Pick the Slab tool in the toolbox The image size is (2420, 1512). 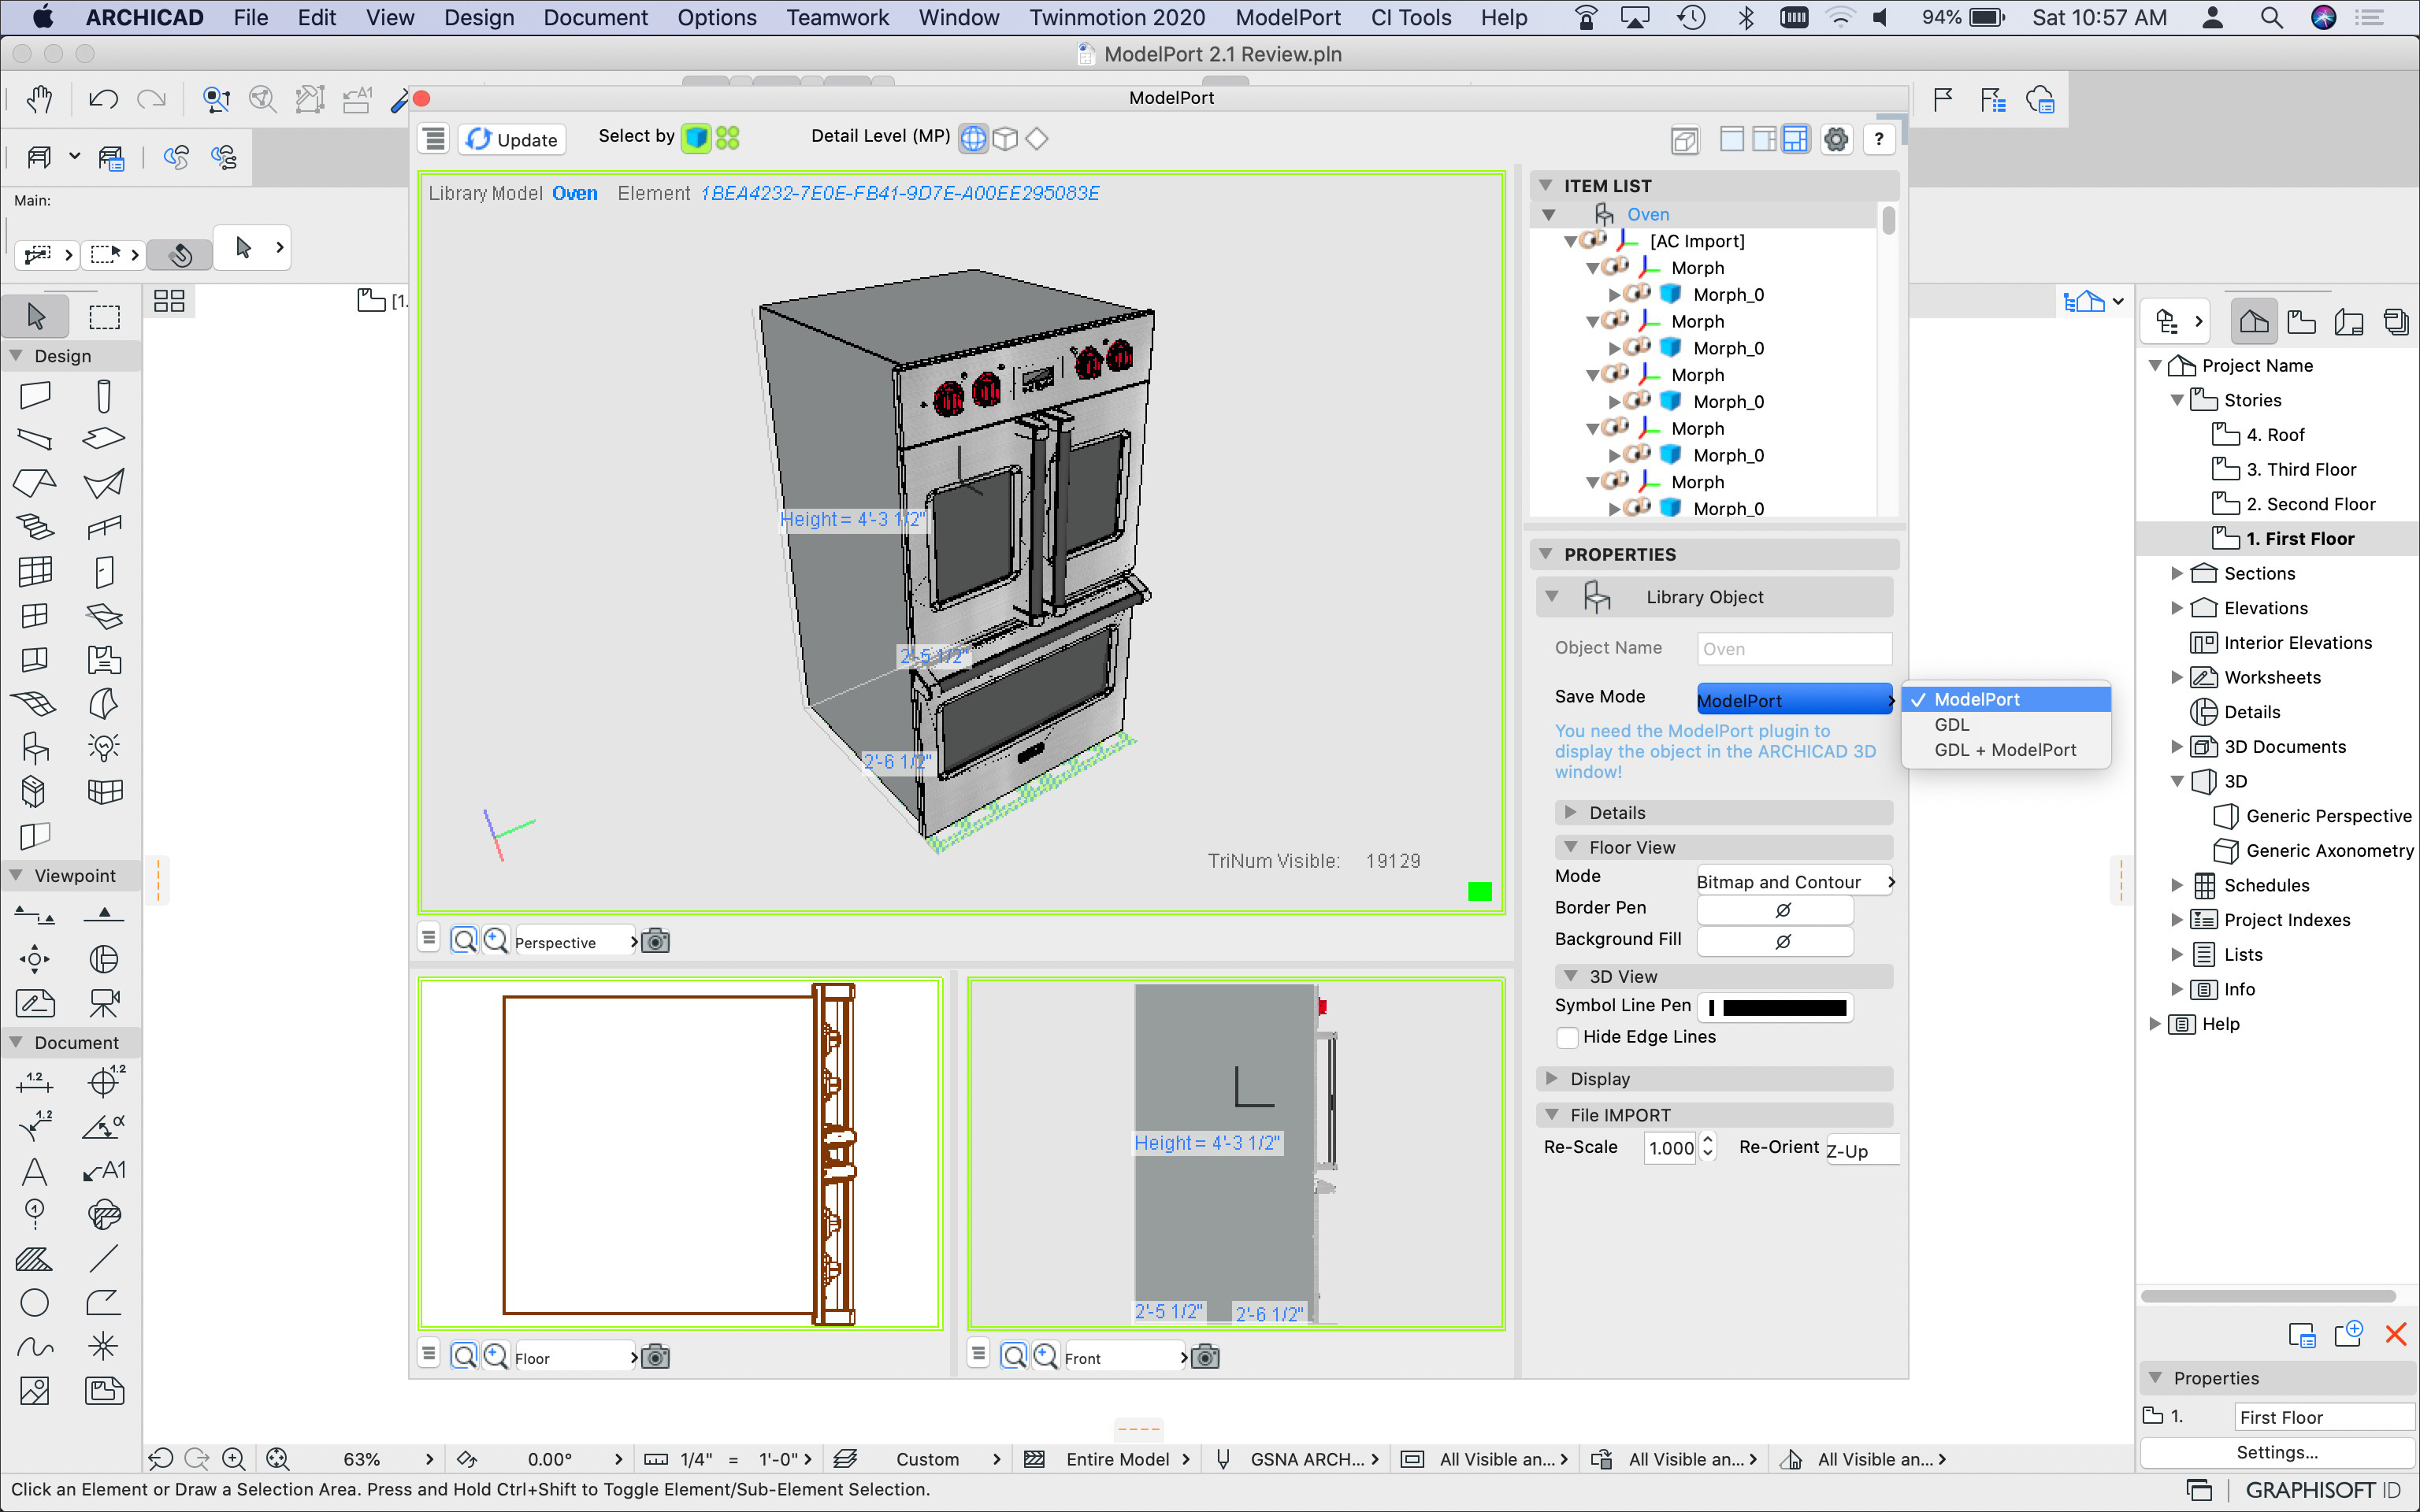click(x=104, y=439)
